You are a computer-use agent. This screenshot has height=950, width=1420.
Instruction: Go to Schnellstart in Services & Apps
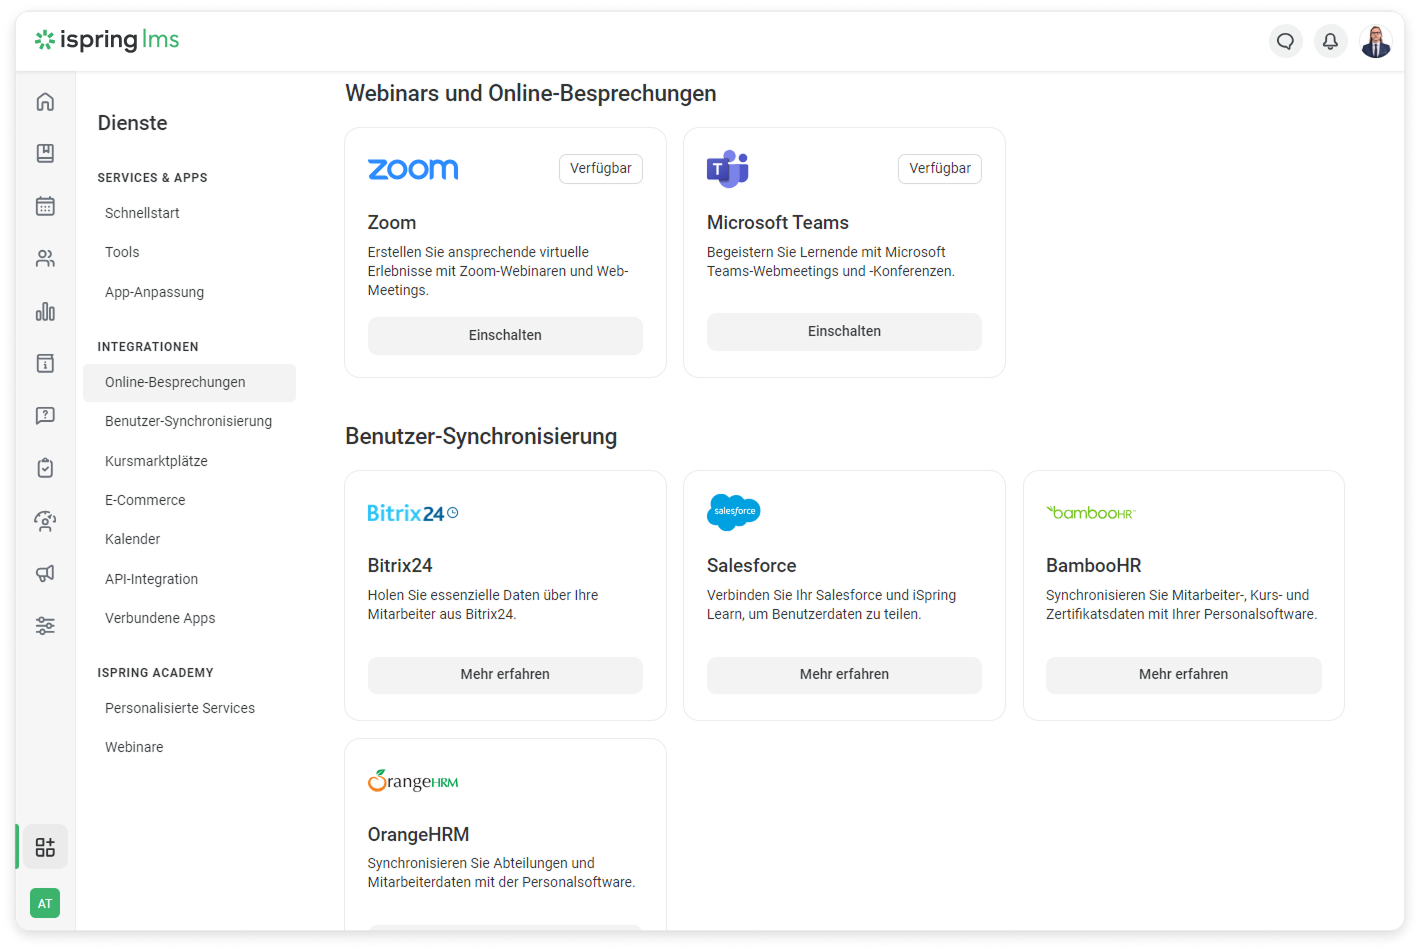click(x=142, y=213)
